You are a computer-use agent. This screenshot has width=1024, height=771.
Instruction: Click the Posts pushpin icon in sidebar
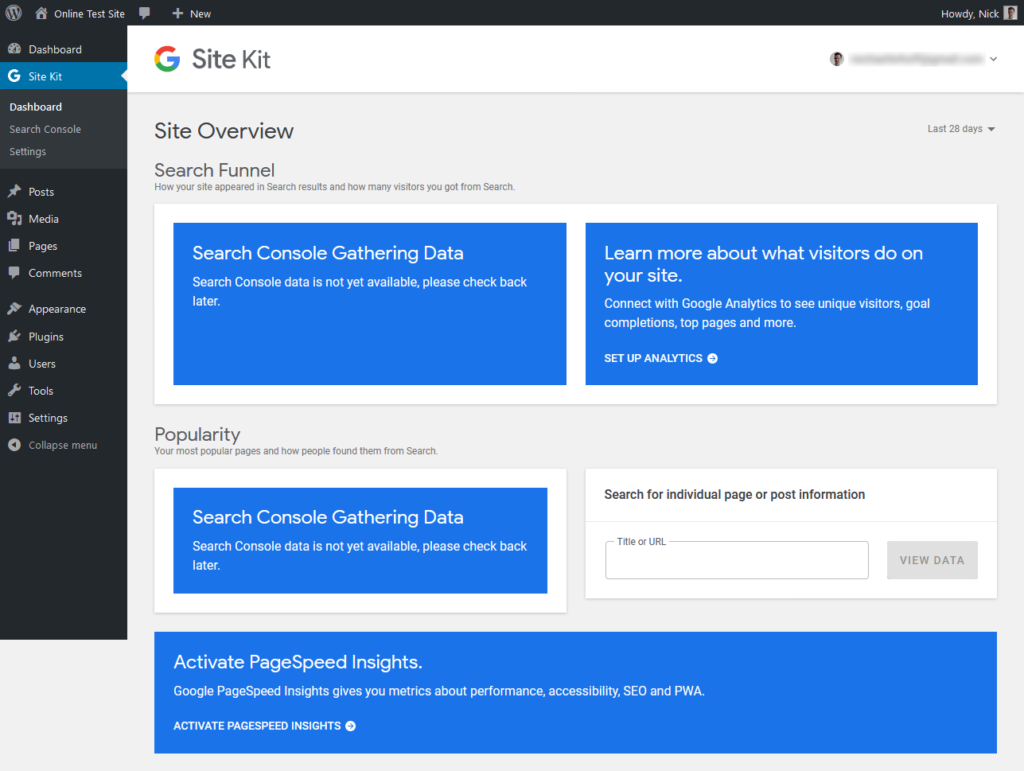click(14, 192)
